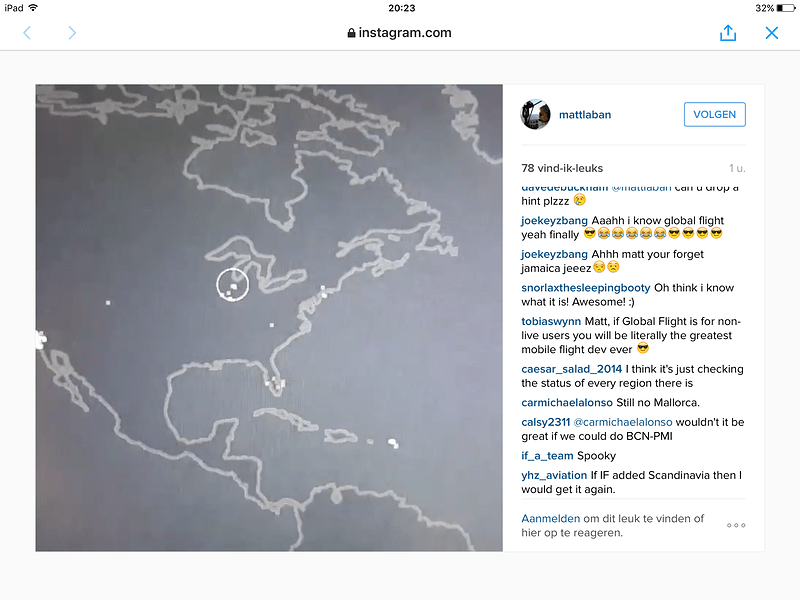800x600 pixels.
Task: Tap the @carmichaelalonso mention link
Action: (623, 422)
